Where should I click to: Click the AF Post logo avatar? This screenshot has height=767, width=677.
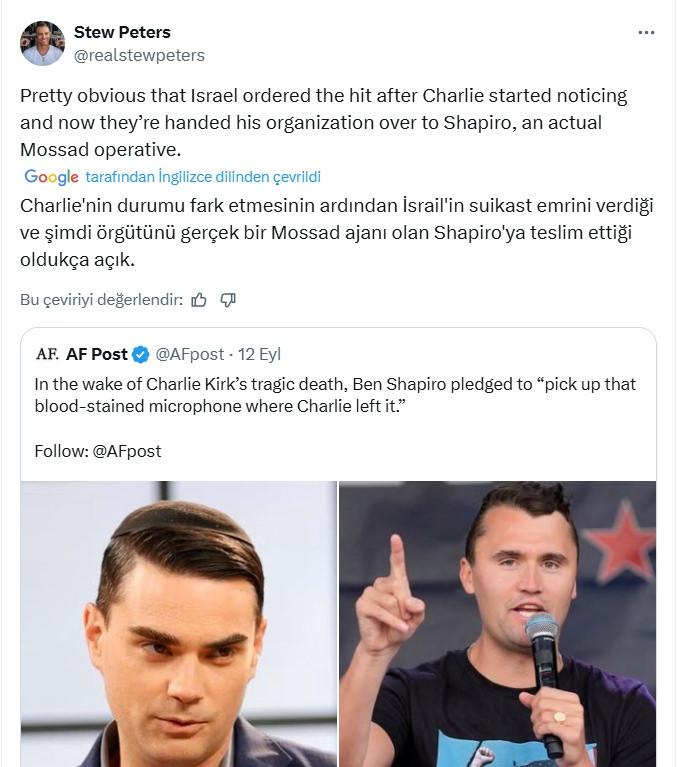click(47, 354)
